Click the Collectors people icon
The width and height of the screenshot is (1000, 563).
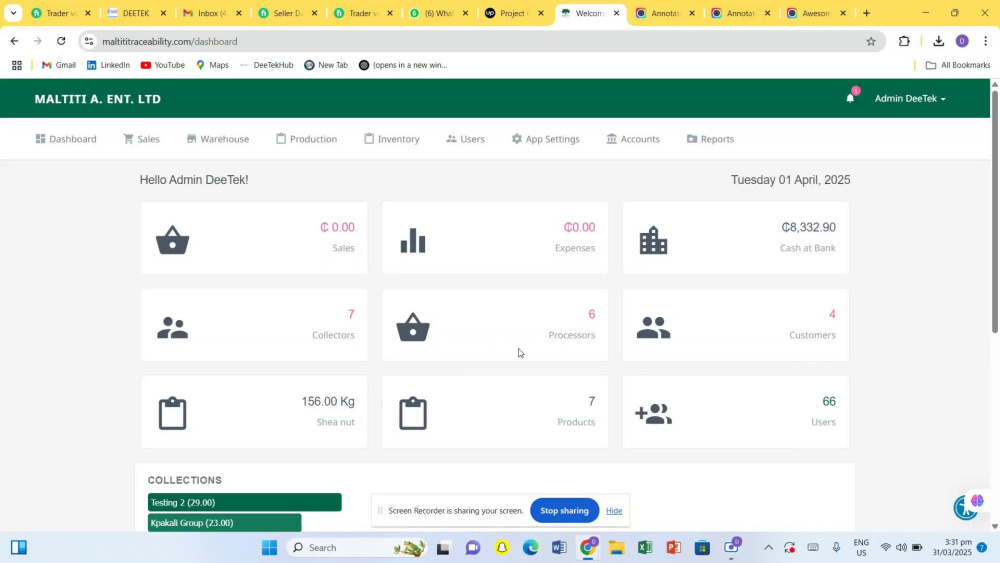pos(172,328)
